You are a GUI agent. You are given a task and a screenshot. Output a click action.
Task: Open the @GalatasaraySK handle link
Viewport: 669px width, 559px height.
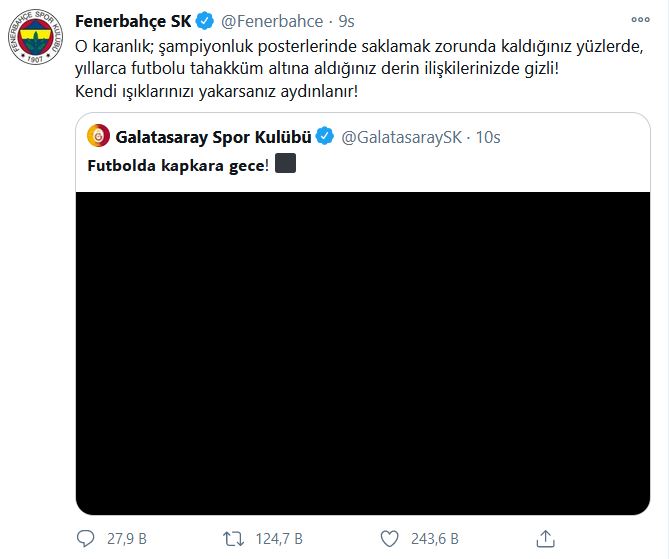pyautogui.click(x=401, y=137)
